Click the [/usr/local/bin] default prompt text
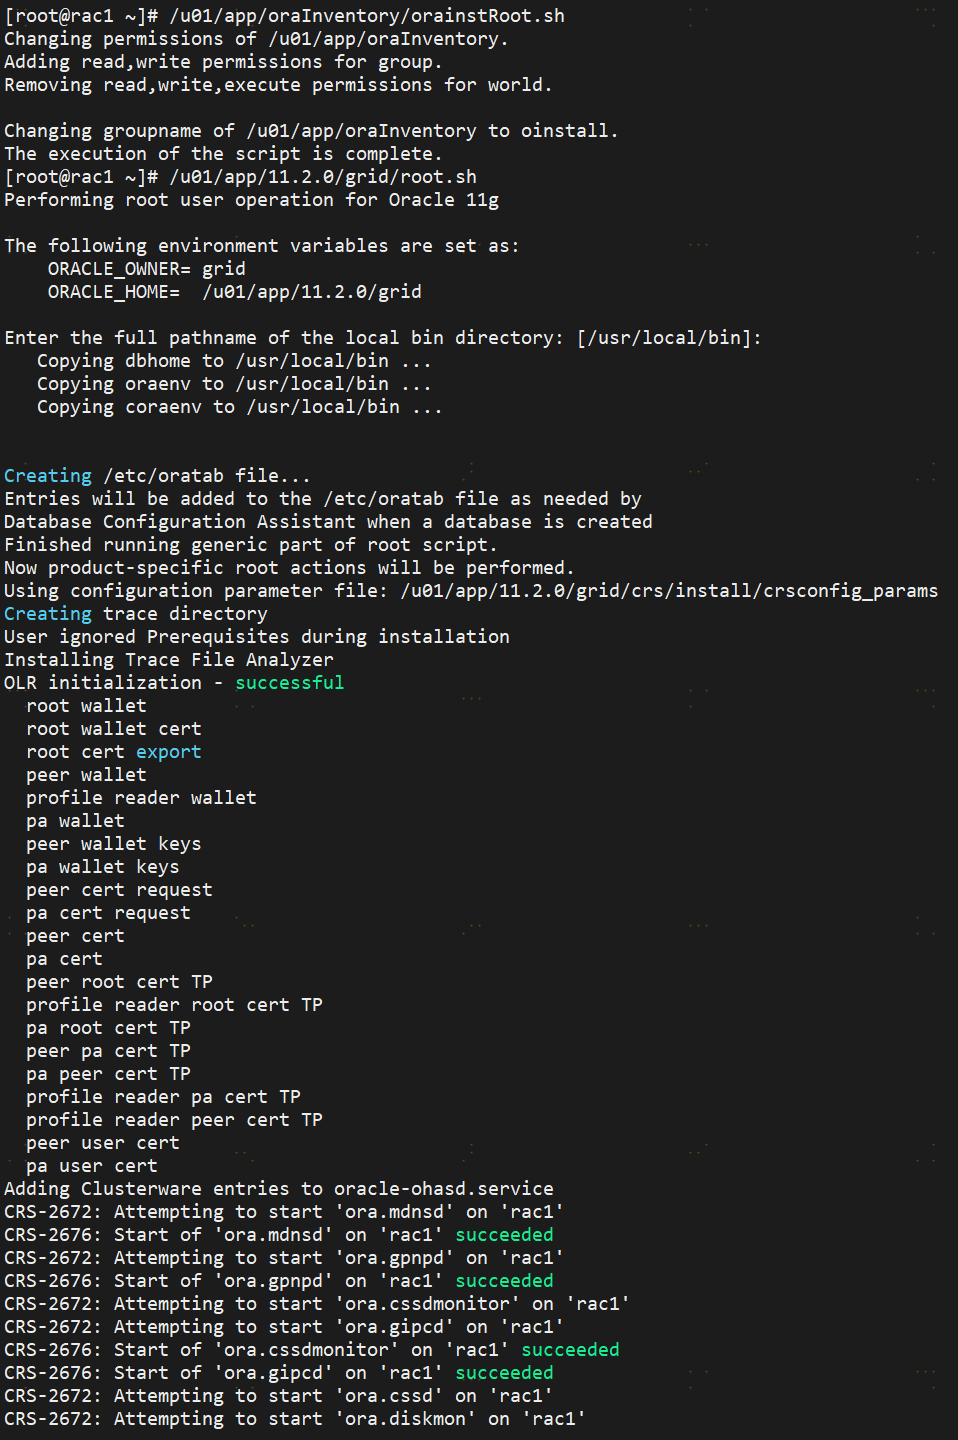The image size is (958, 1440). pos(669,338)
